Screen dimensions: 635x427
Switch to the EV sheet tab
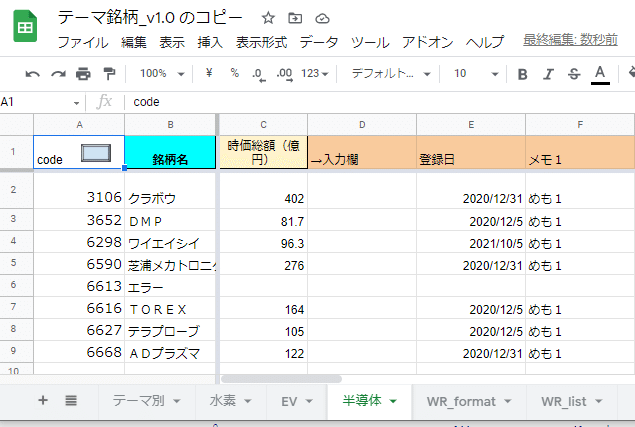coord(289,401)
